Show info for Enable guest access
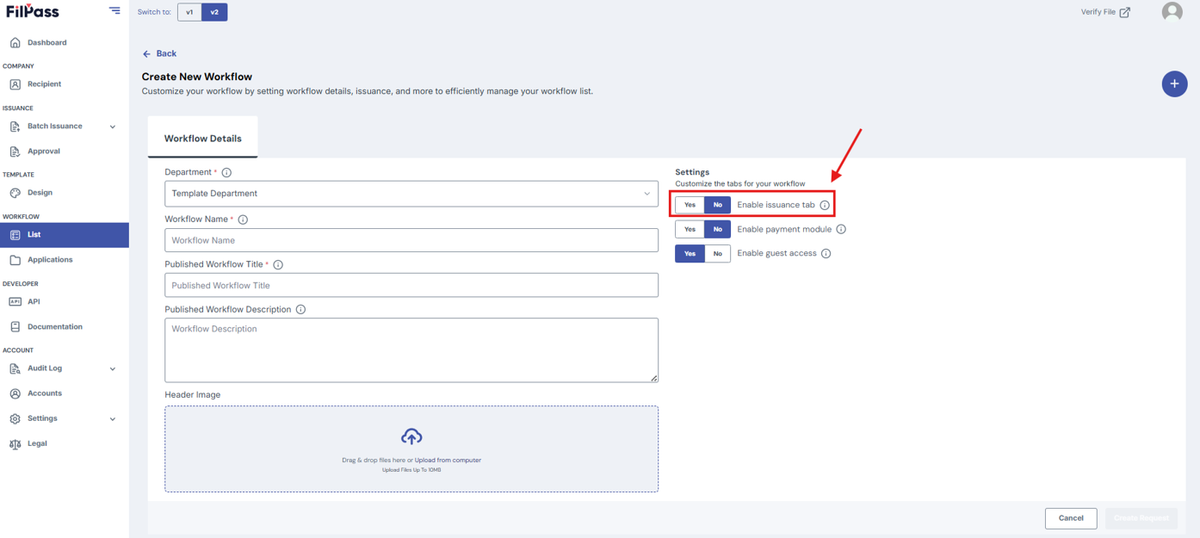 pyautogui.click(x=826, y=254)
